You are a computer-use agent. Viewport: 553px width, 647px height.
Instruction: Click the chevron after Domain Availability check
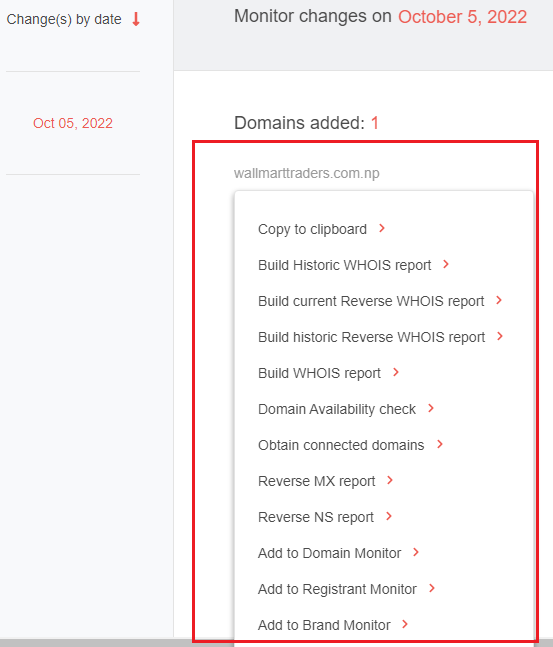tap(431, 408)
